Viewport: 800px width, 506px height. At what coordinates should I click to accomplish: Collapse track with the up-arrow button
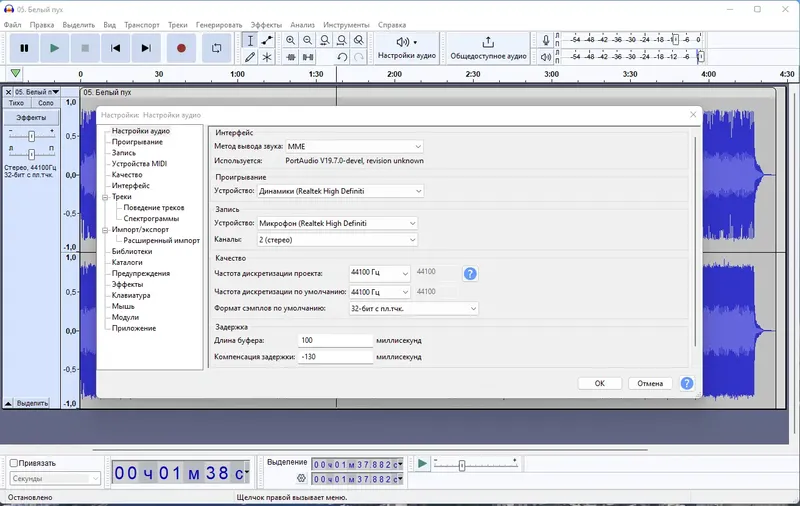8,403
